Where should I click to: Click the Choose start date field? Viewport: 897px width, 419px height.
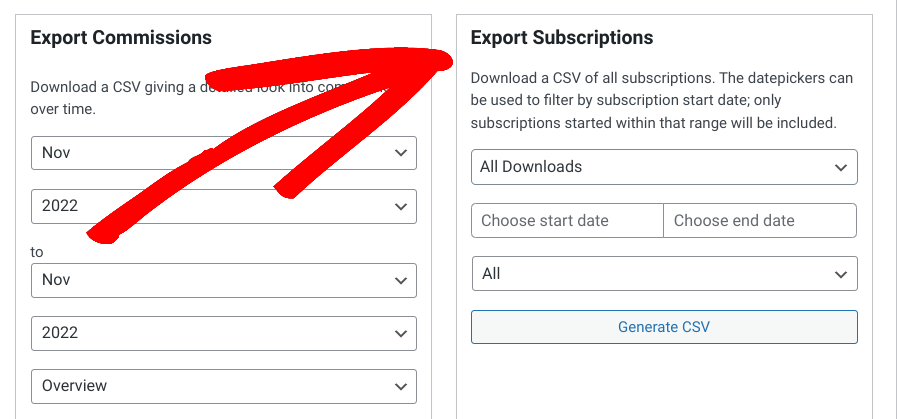(567, 220)
